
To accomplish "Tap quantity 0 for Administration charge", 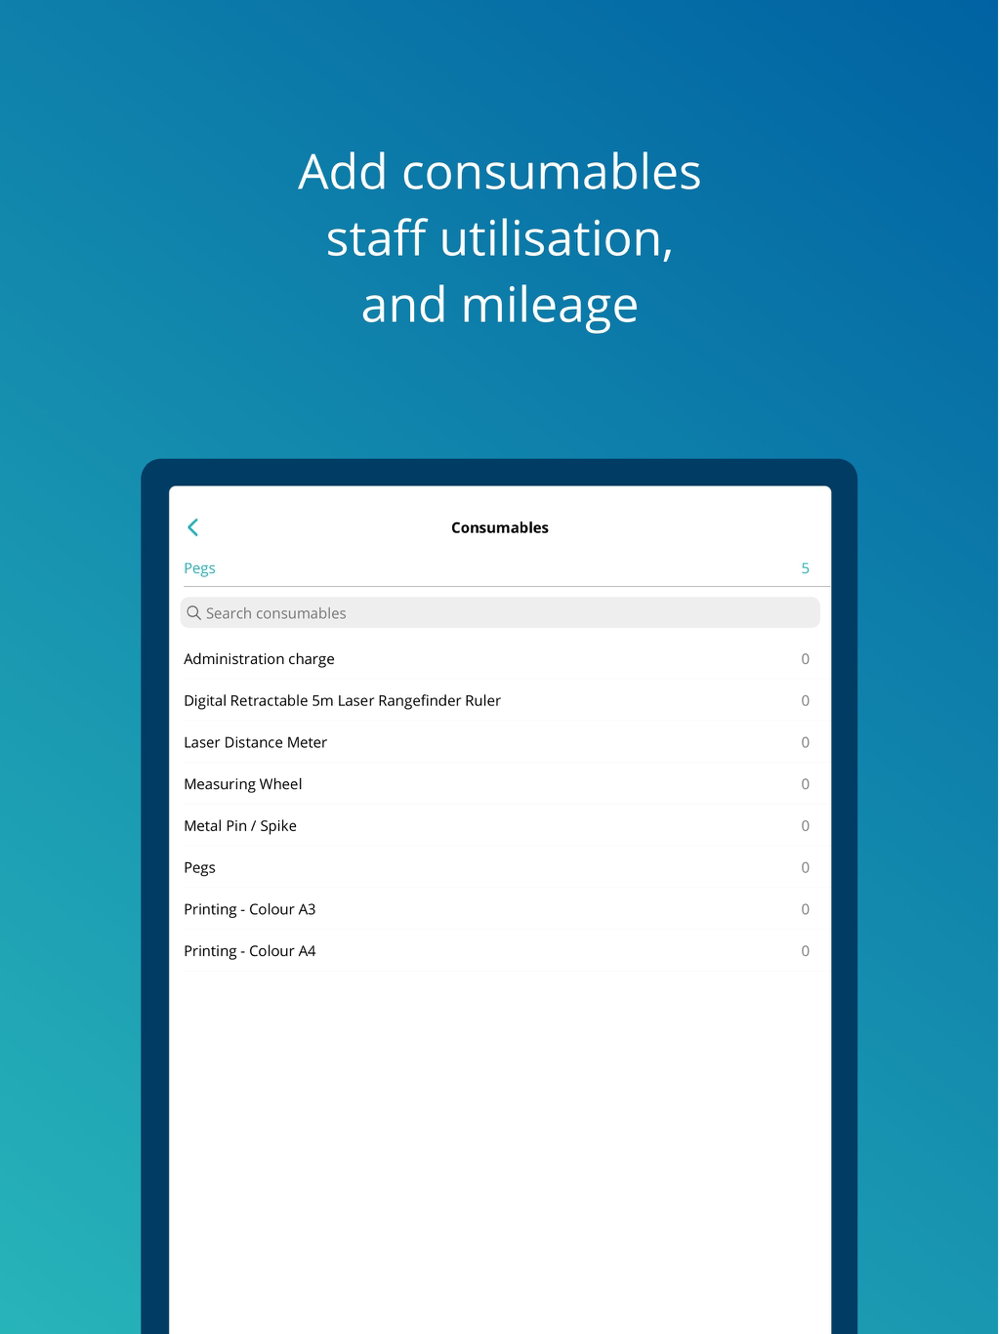I will point(805,659).
